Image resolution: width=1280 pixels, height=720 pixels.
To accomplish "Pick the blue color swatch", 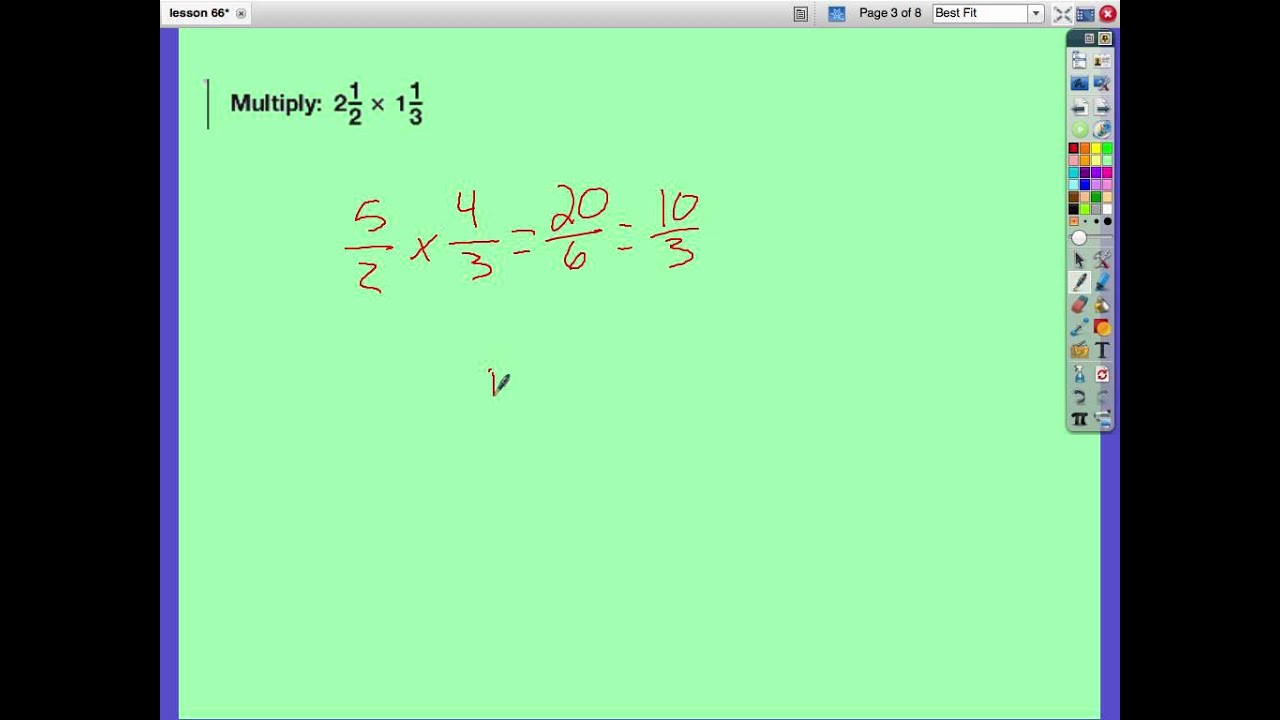I will coord(1085,184).
